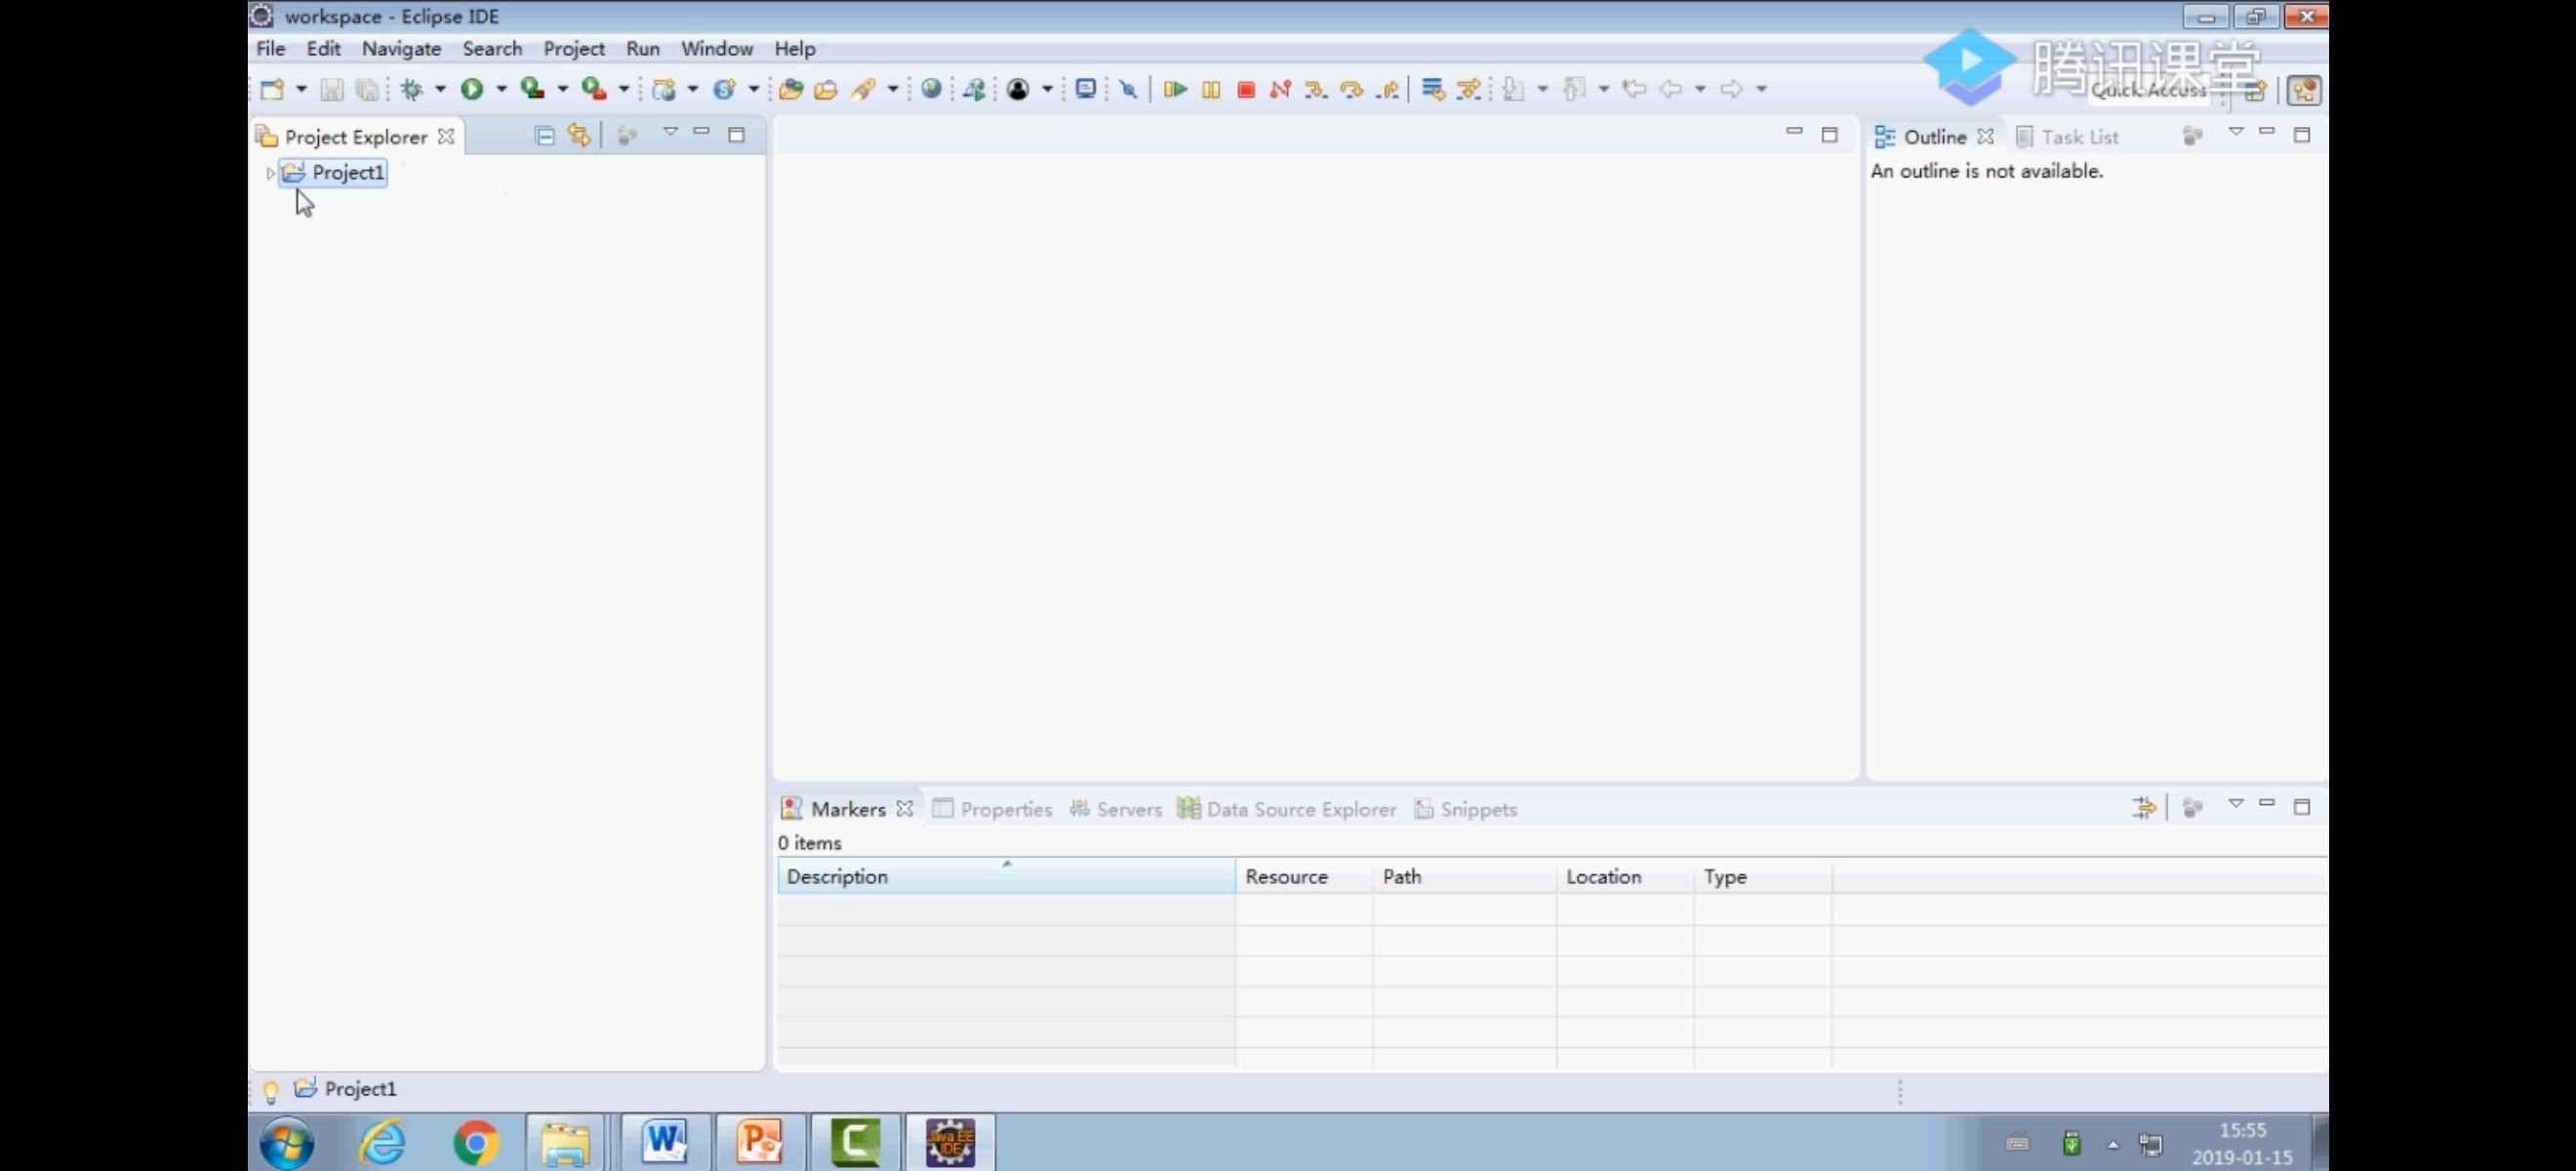Open the Debug configurations dropdown arrow
This screenshot has height=1171, width=2576.
pyautogui.click(x=440, y=89)
